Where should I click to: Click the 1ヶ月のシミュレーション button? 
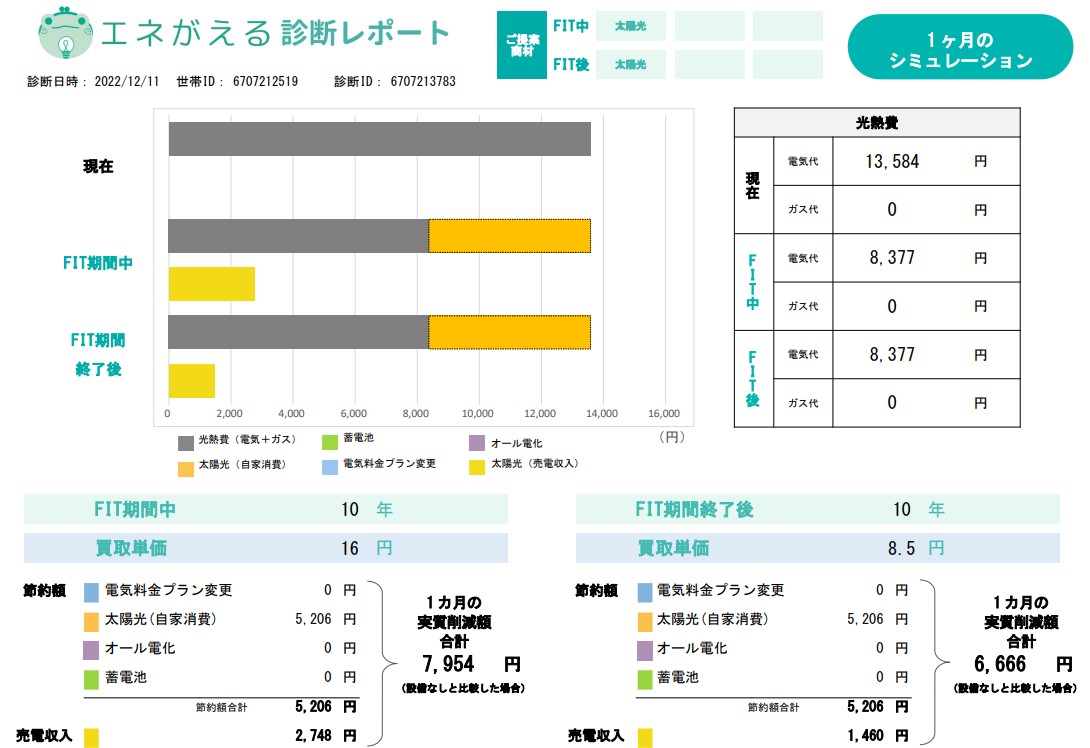click(959, 47)
